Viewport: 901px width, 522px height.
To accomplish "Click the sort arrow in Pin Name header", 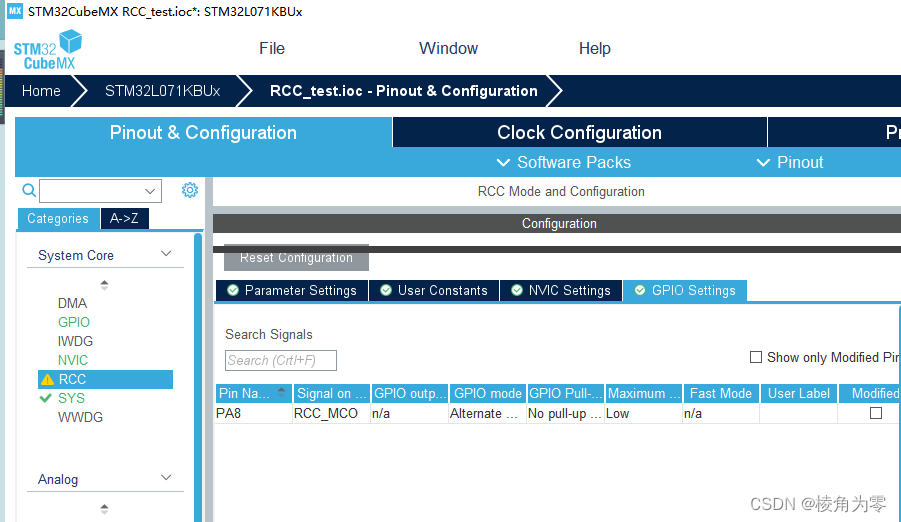I will coord(281,392).
